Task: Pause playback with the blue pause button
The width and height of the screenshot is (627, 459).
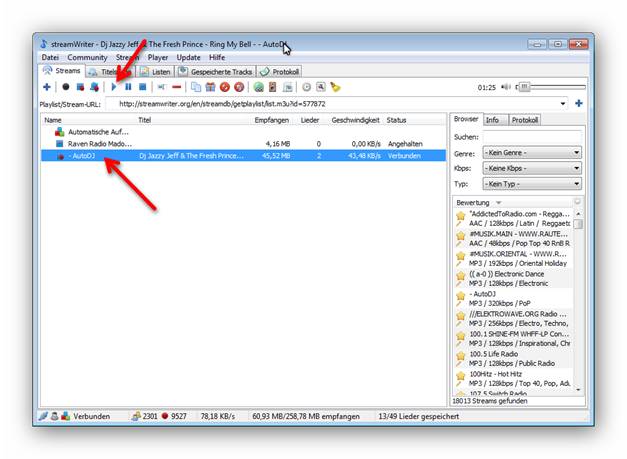Action: (x=128, y=87)
